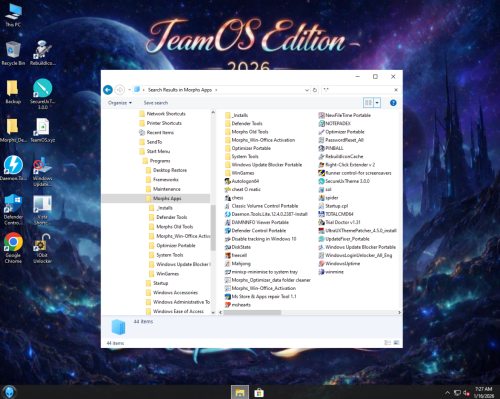Viewport: 500px width, 399px height.
Task: Select the _Installs folder in results
Action: [237, 115]
